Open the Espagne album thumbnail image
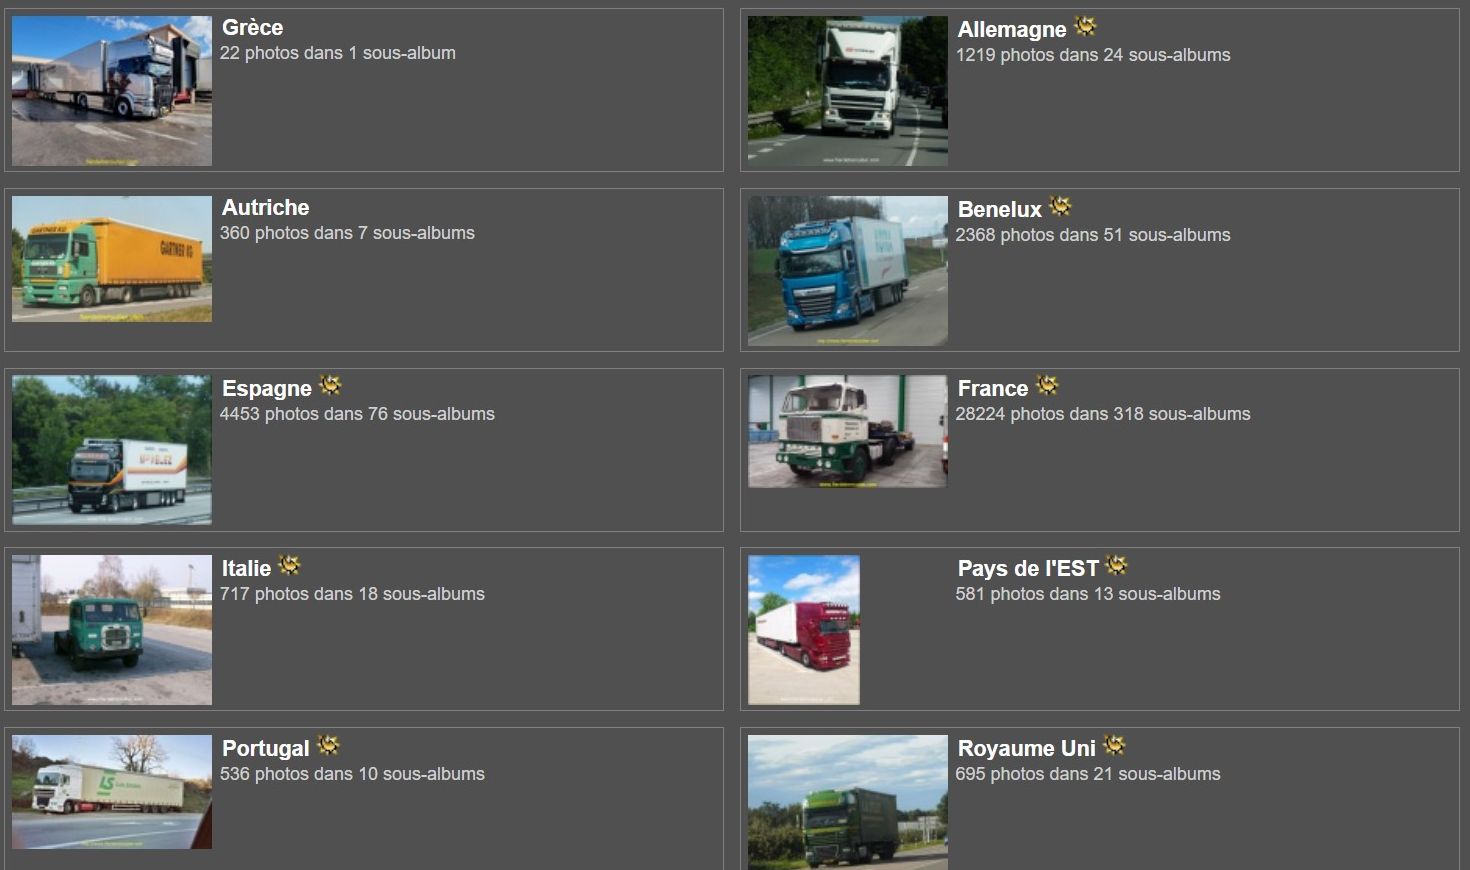This screenshot has height=870, width=1470. click(112, 450)
